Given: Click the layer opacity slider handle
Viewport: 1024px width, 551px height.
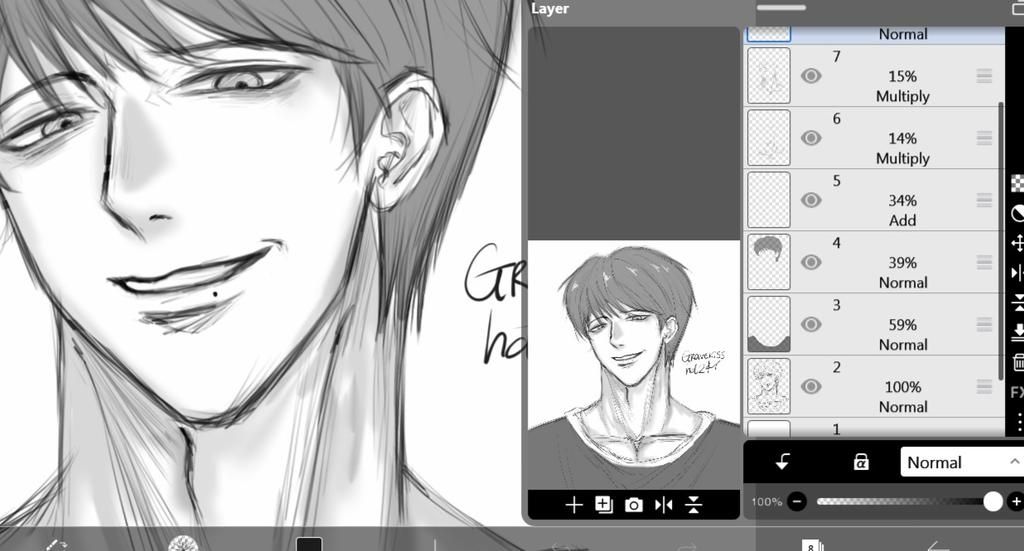Looking at the screenshot, I should 993,501.
